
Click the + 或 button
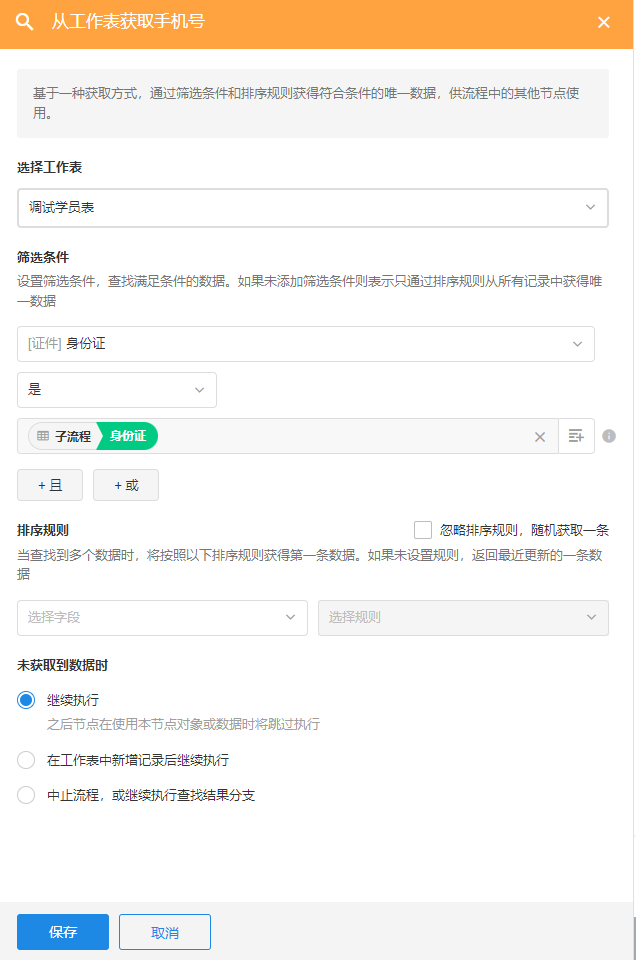click(126, 485)
